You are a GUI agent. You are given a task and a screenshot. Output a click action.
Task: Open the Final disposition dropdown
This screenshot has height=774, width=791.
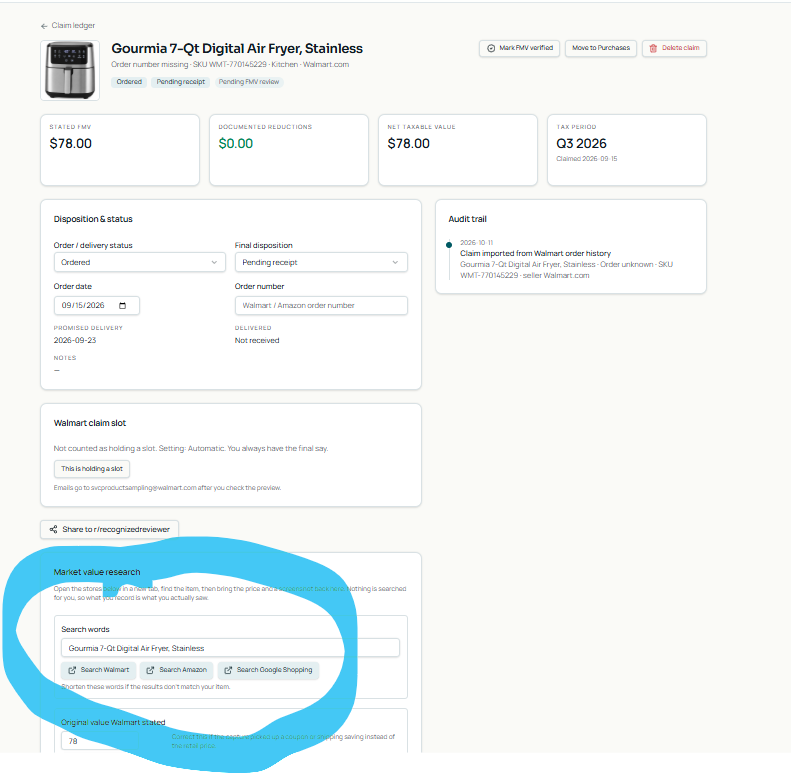pos(321,262)
